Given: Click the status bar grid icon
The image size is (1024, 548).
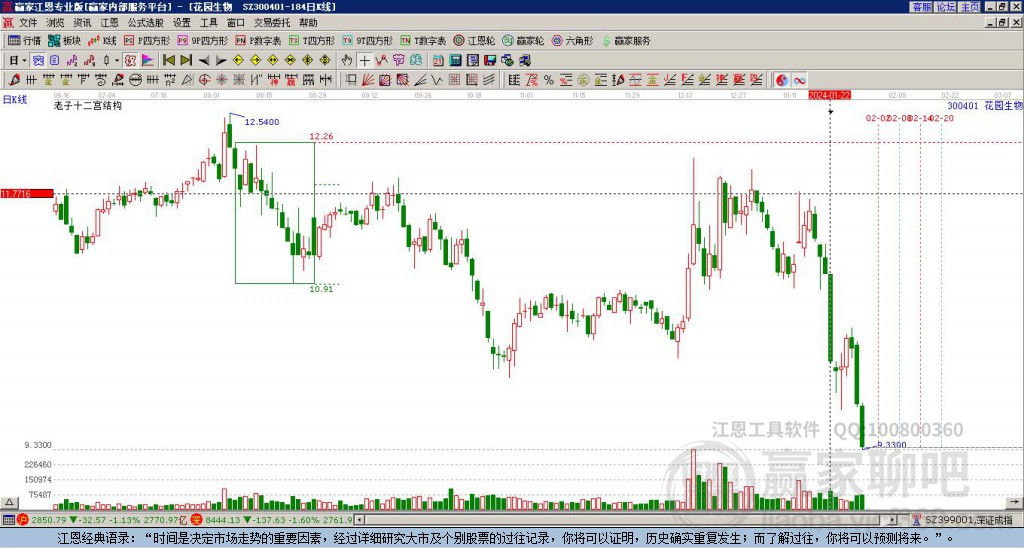Looking at the screenshot, I should pyautogui.click(x=8, y=520).
